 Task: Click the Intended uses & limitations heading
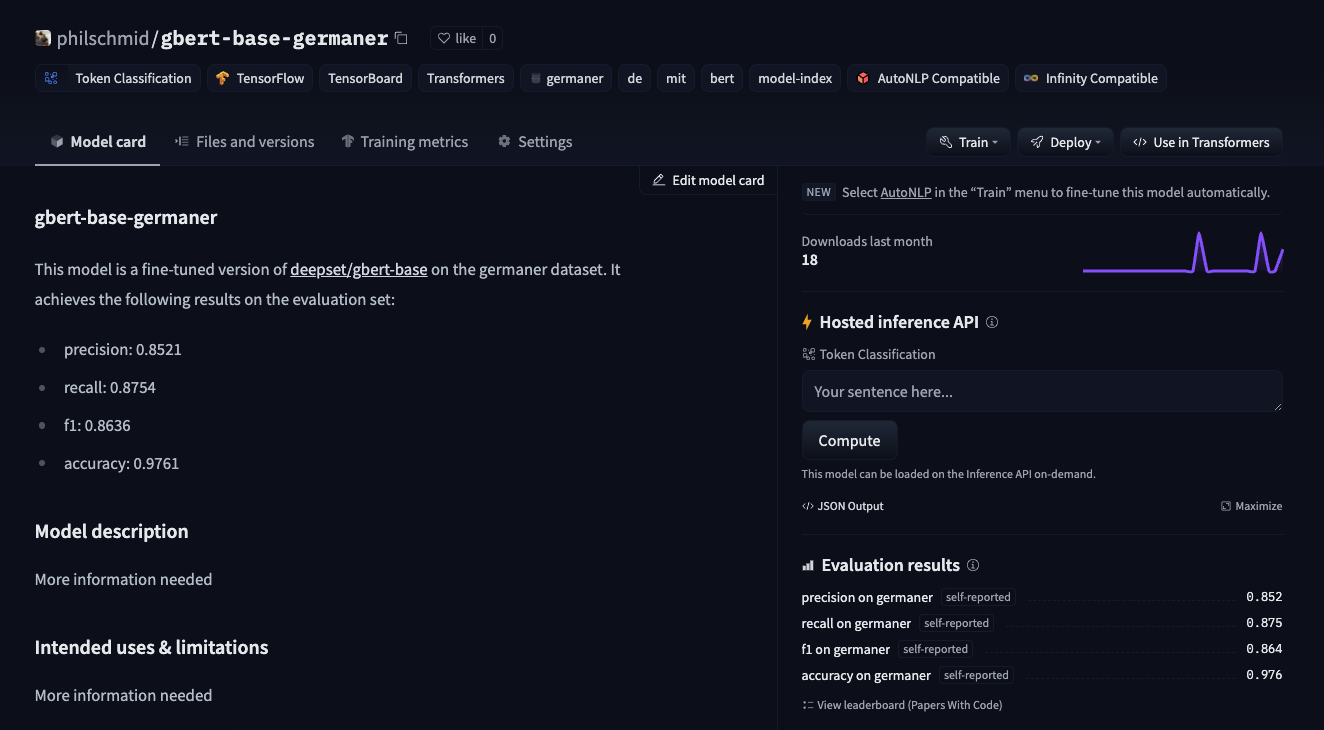[x=151, y=647]
